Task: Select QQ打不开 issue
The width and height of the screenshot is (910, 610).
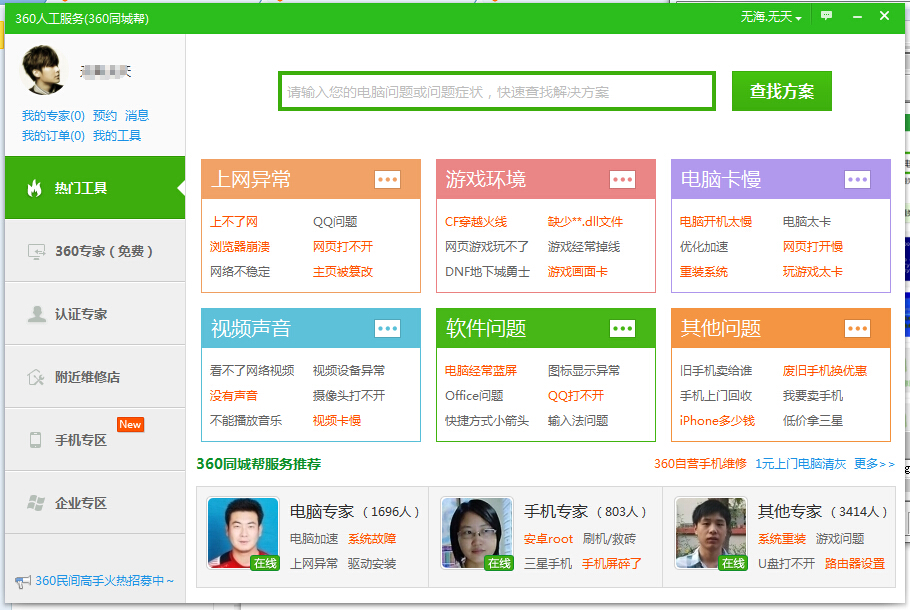Action: [x=576, y=396]
